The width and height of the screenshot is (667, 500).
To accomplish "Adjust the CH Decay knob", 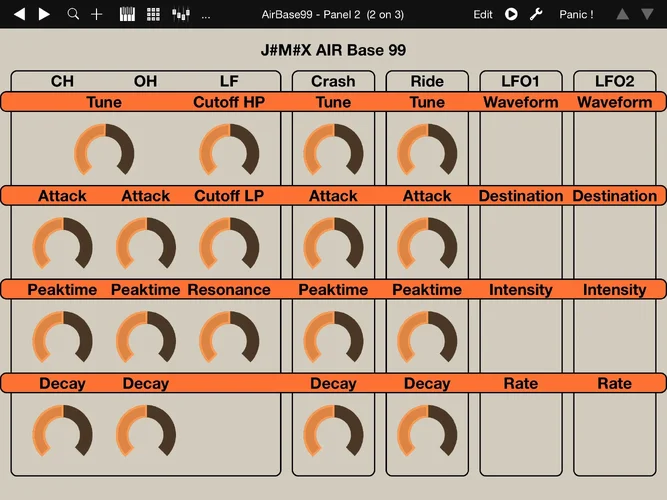I will click(63, 431).
